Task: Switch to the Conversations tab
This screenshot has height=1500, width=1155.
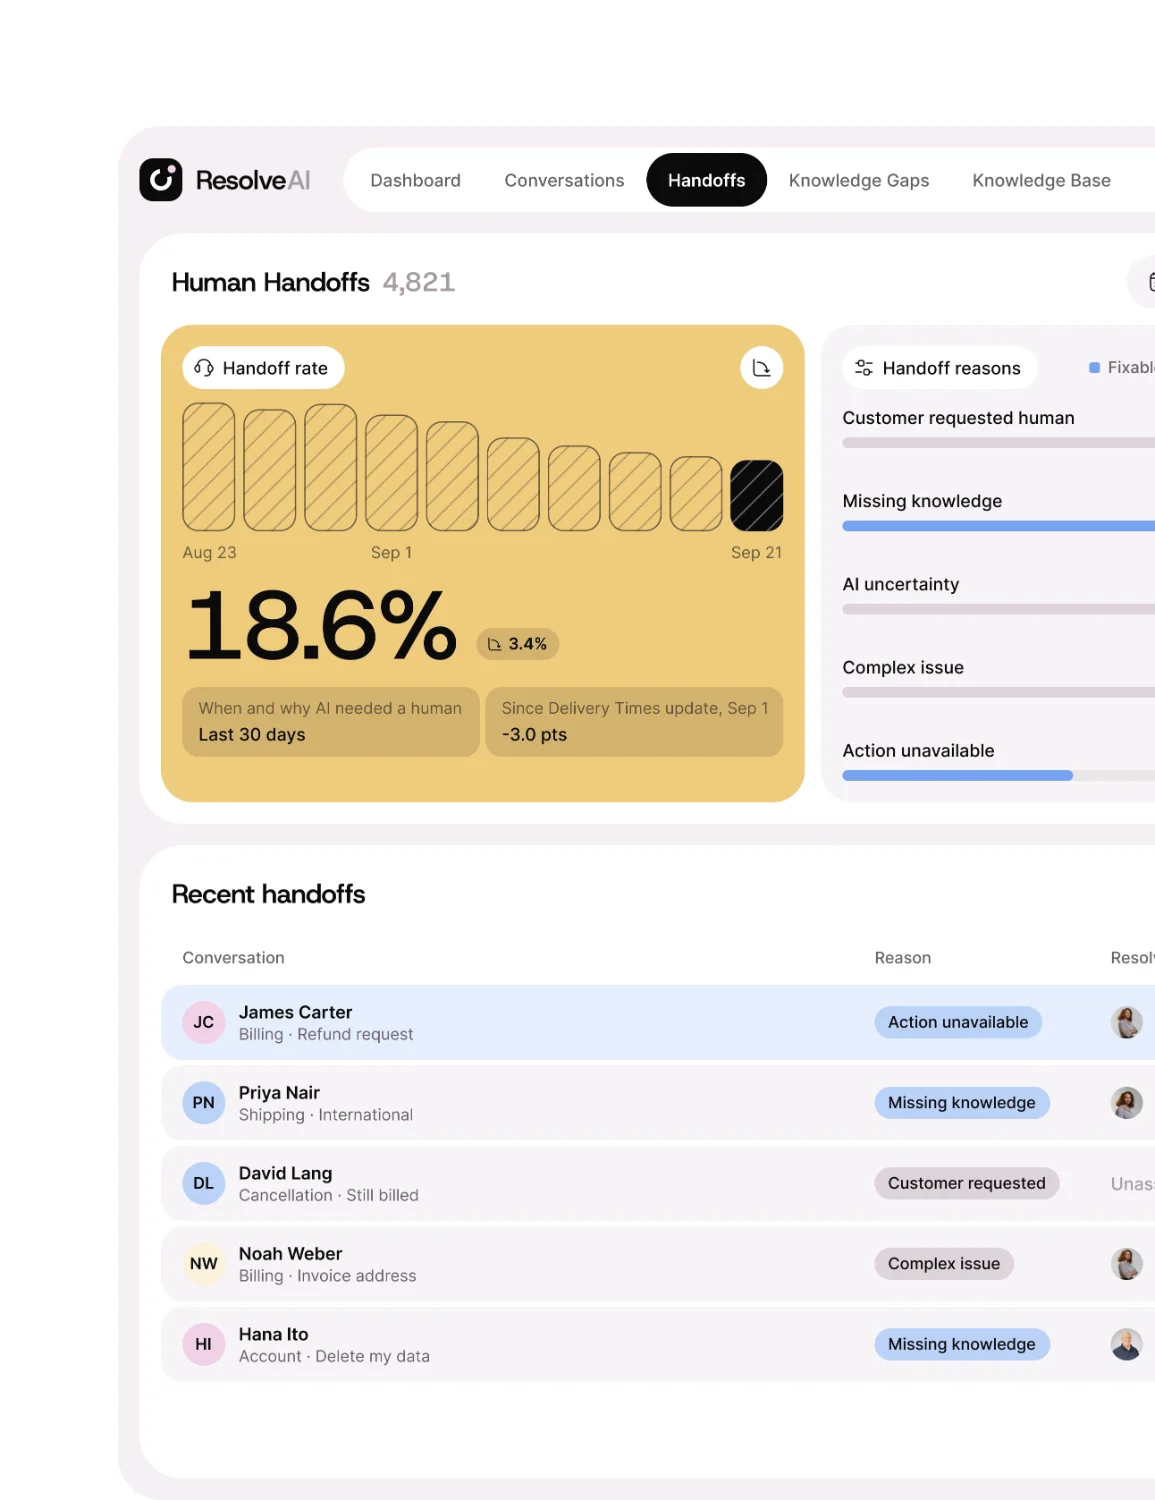Action: point(564,181)
